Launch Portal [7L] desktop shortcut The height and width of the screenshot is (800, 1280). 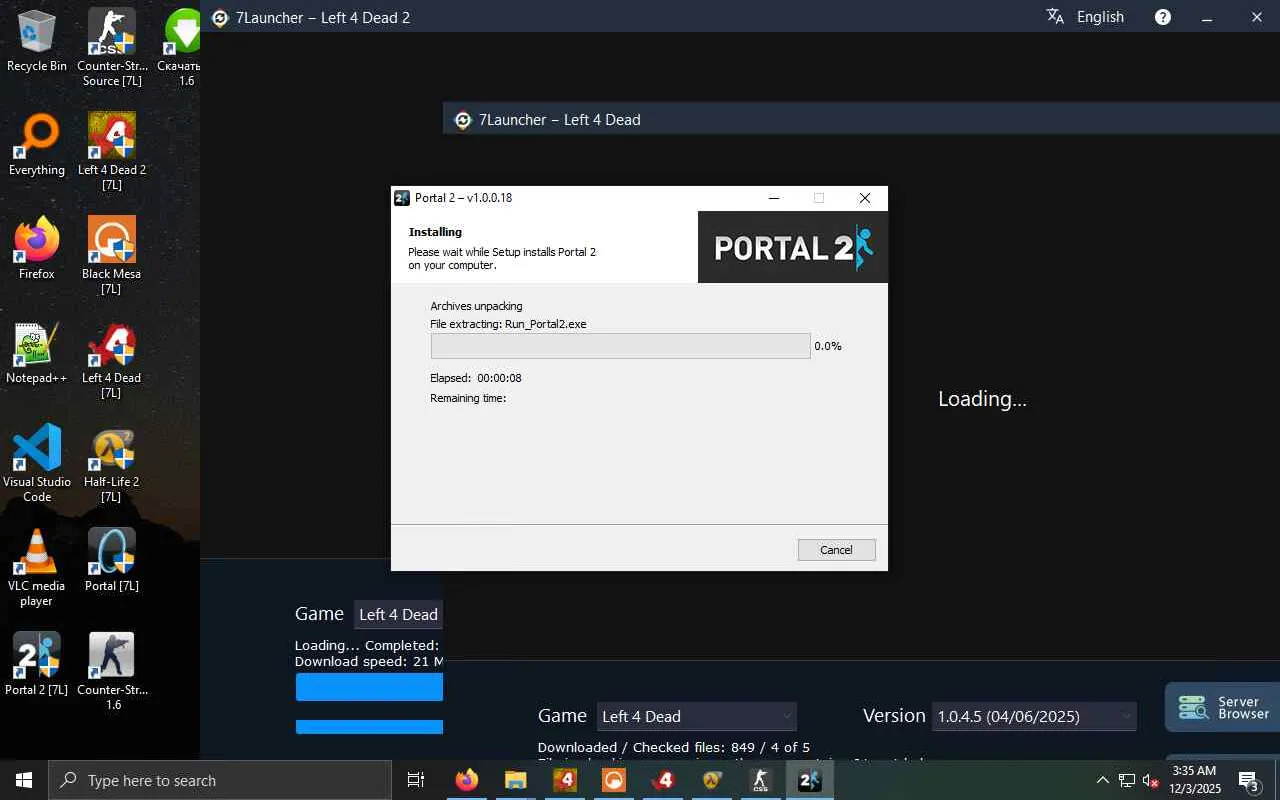point(112,560)
